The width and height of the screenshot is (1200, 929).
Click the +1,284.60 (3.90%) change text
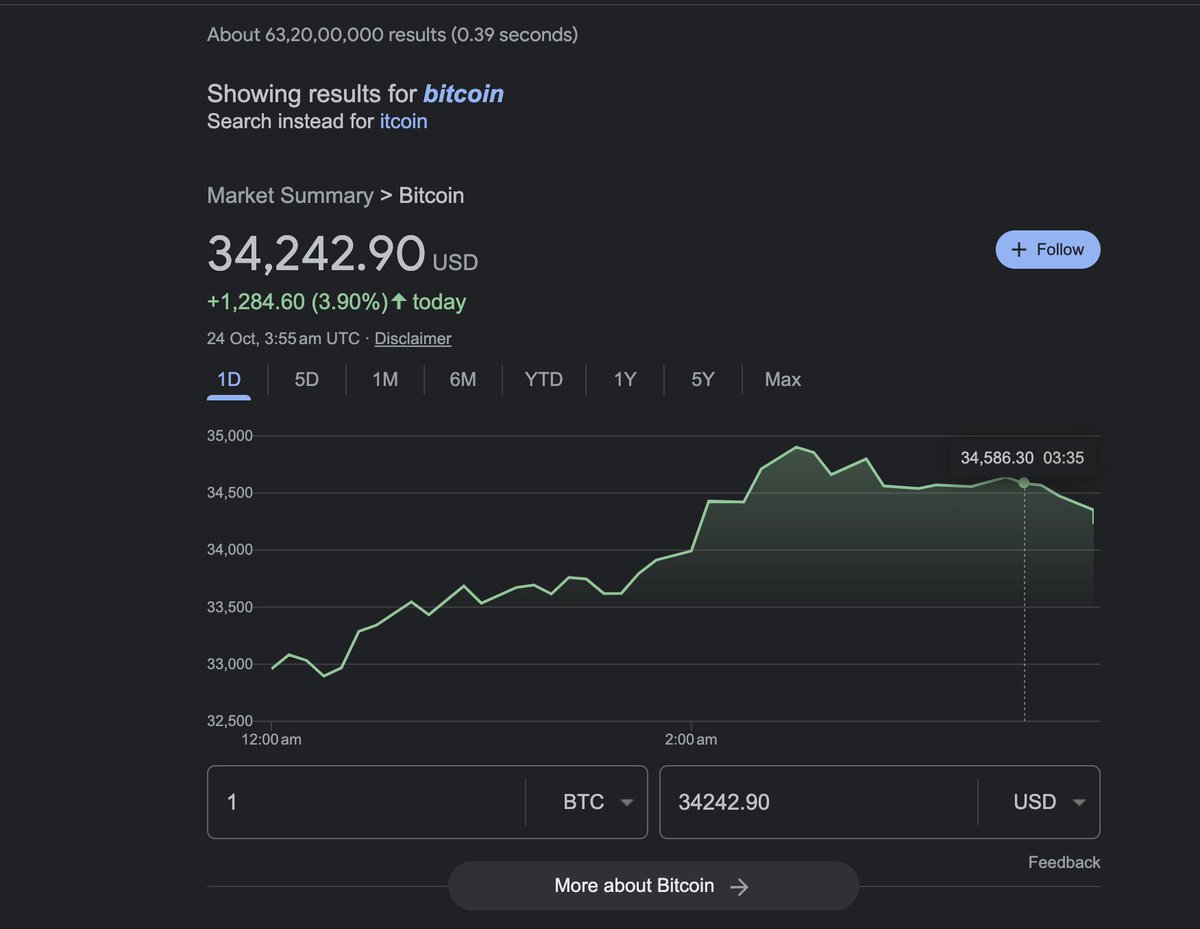coord(297,301)
